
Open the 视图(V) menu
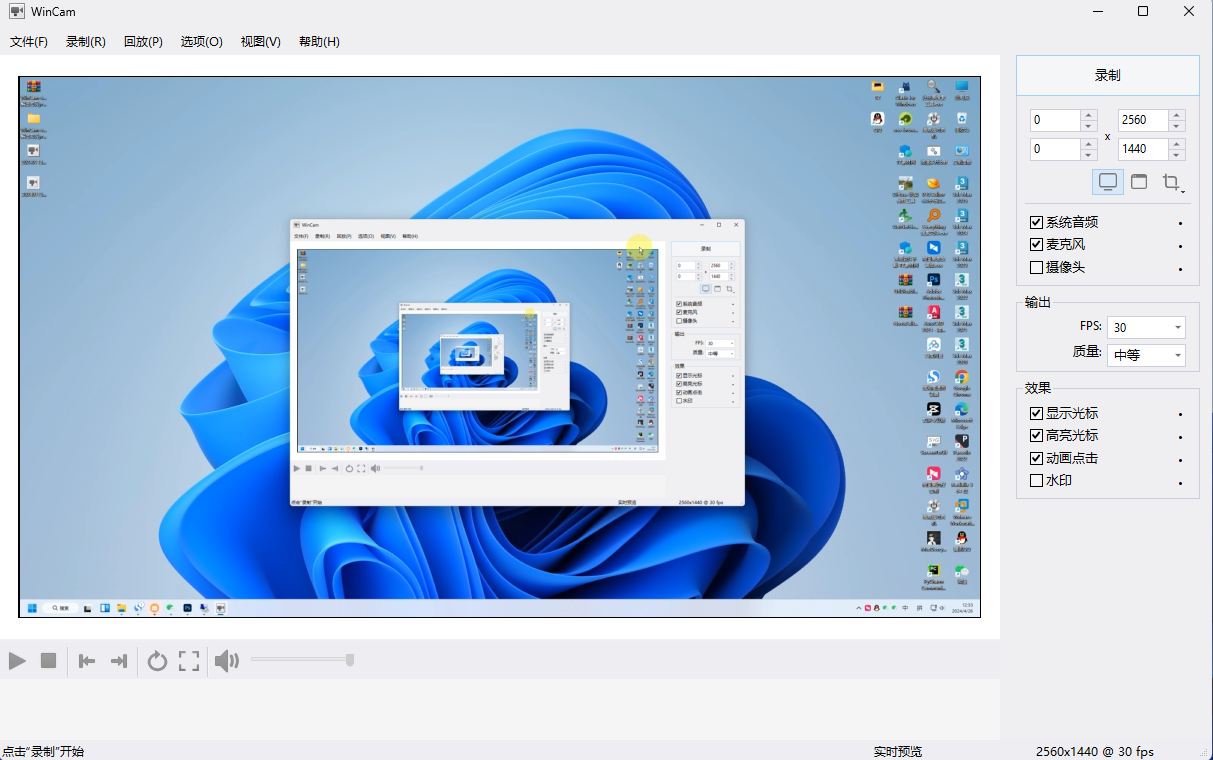click(x=261, y=42)
